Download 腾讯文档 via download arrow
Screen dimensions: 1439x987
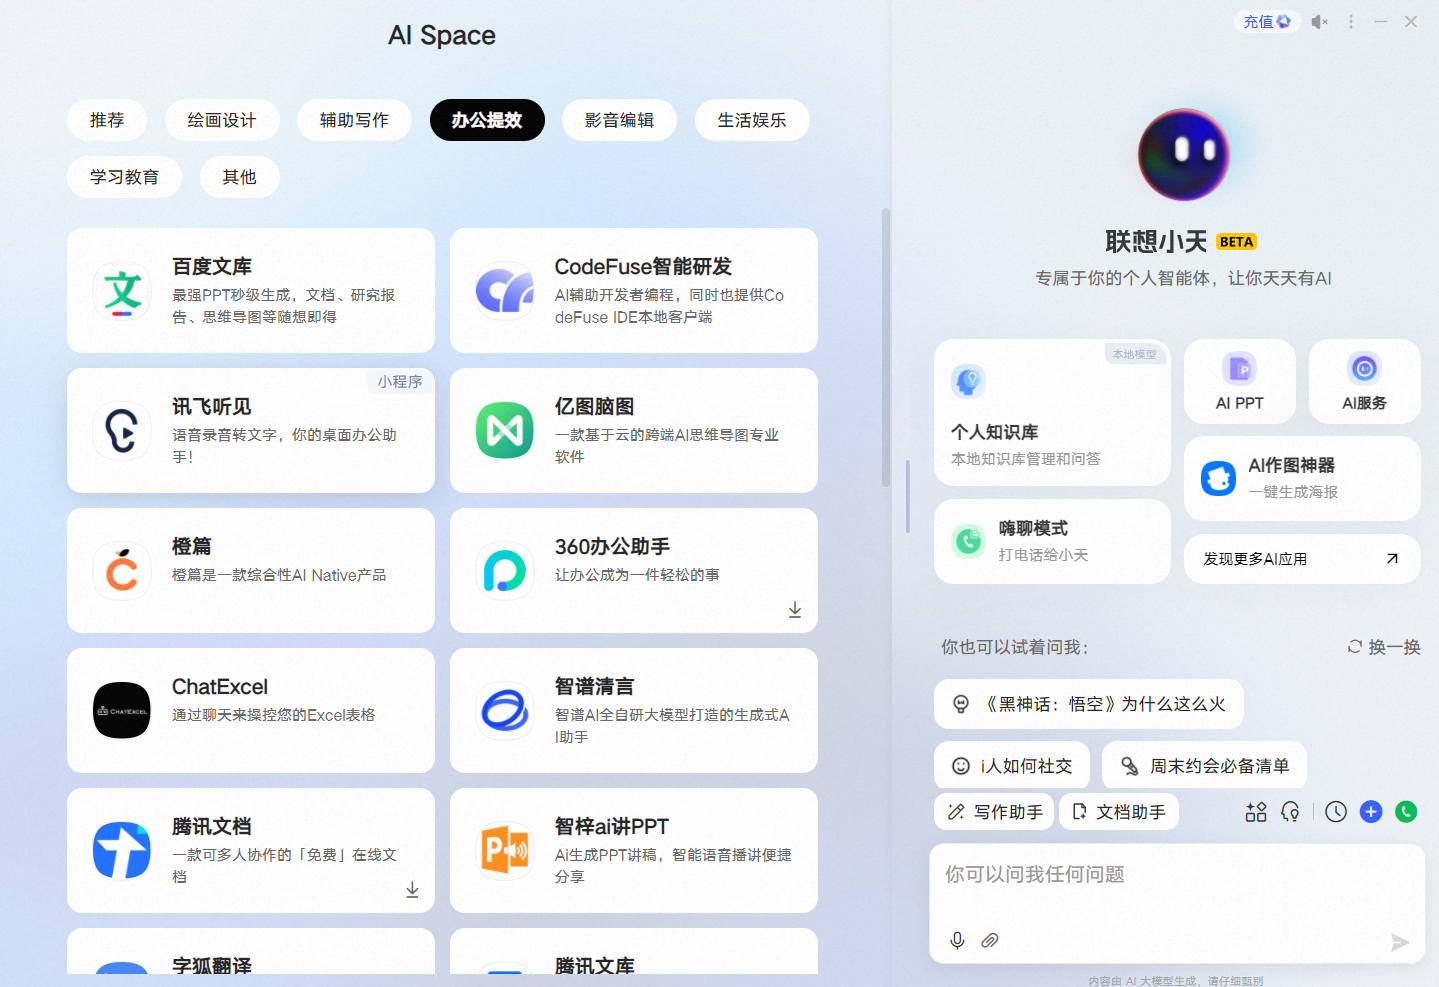[x=412, y=890]
